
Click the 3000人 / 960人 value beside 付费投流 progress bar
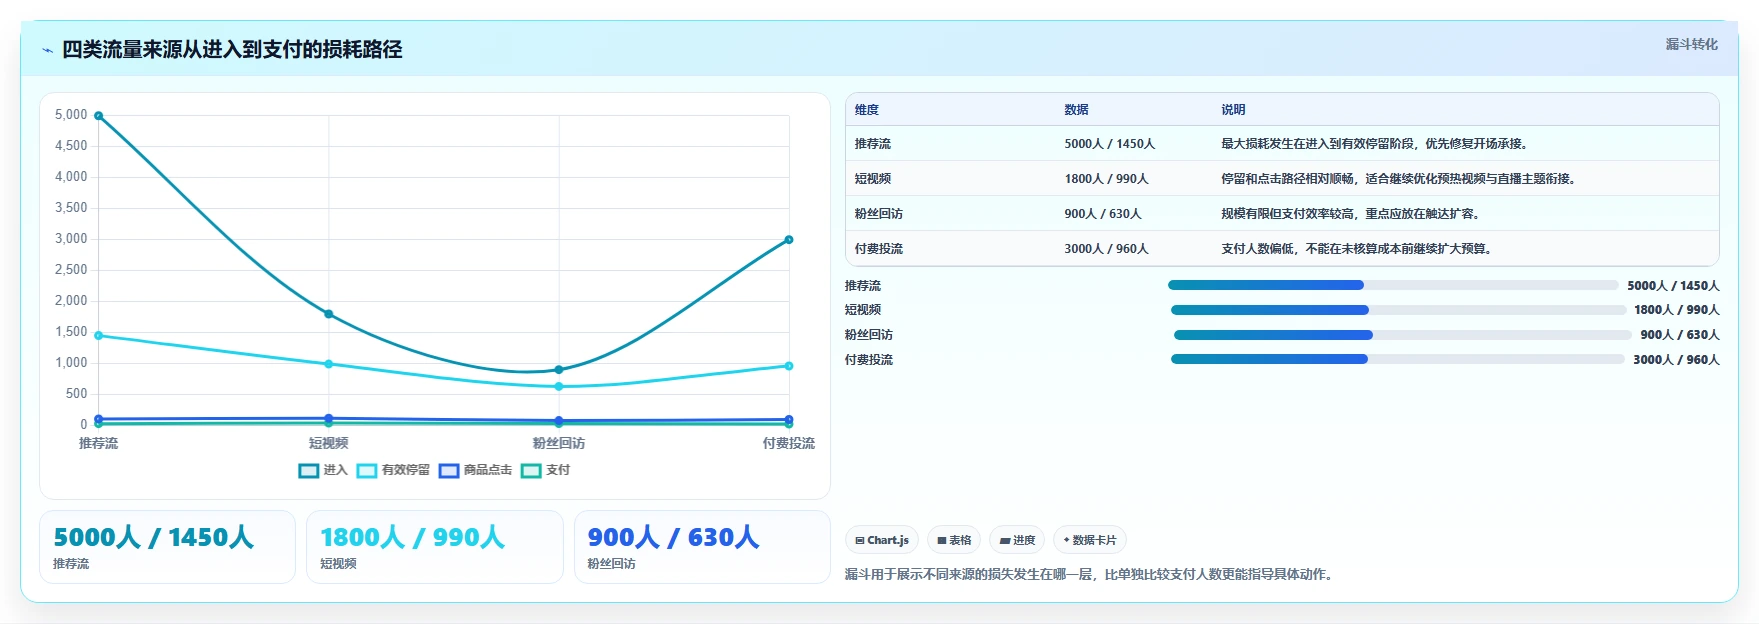pyautogui.click(x=1677, y=360)
